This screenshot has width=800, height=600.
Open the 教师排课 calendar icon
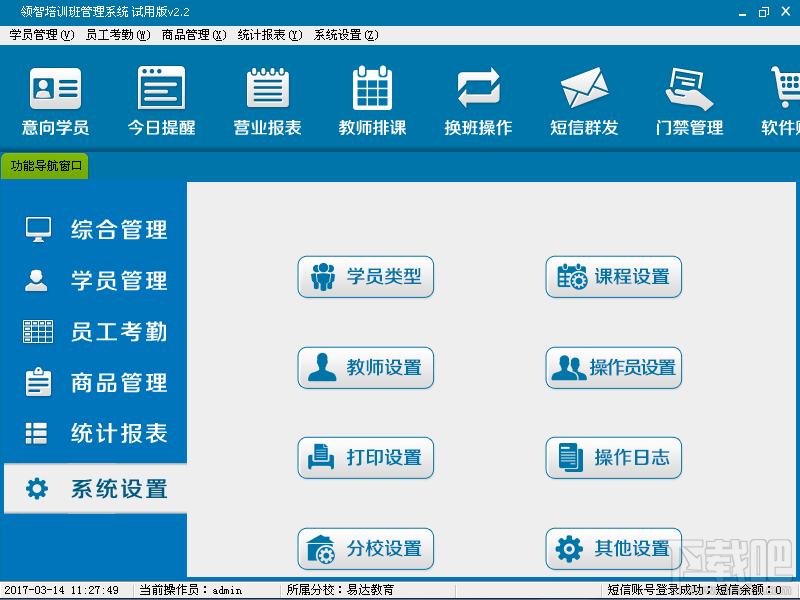click(x=372, y=101)
